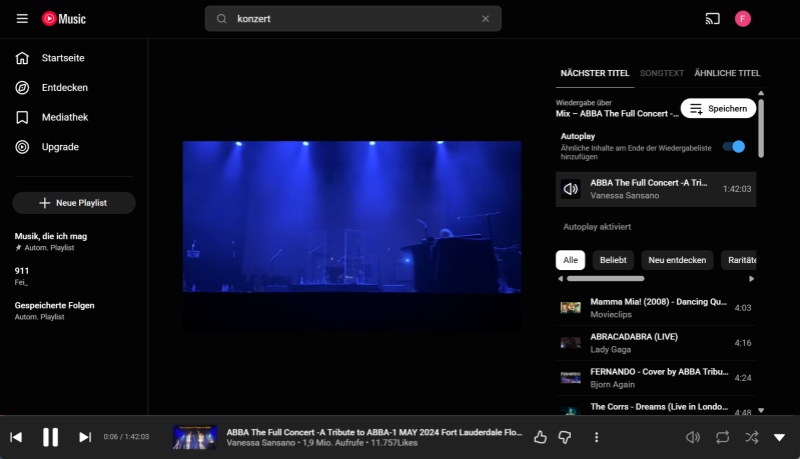Dislike the song with thumbs down
The height and width of the screenshot is (459, 800).
tap(565, 437)
